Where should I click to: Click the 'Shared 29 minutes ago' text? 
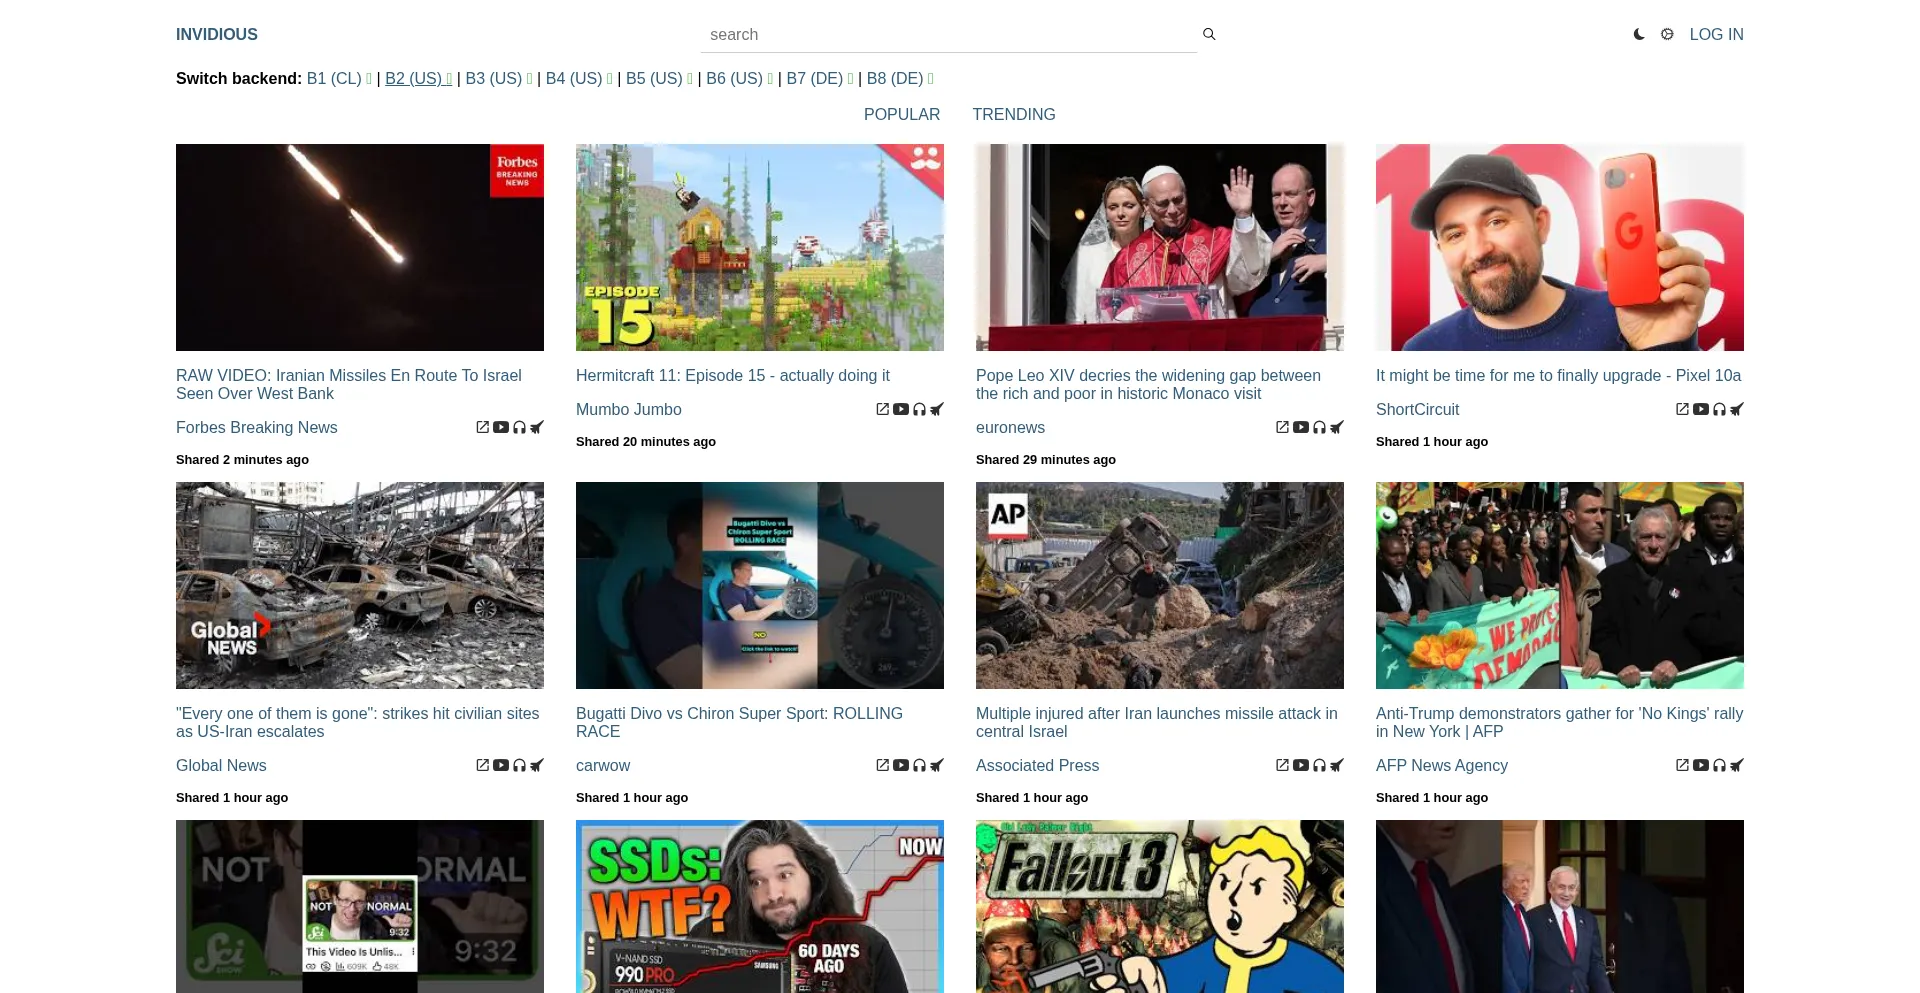pos(1046,460)
